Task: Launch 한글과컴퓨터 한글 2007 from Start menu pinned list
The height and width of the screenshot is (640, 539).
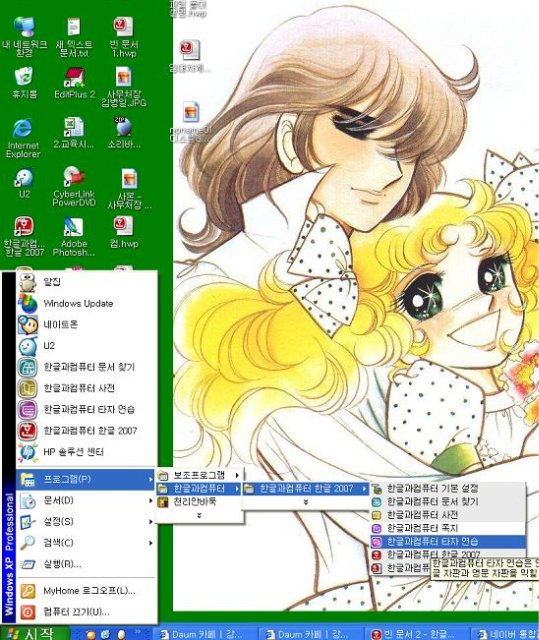Action: [x=87, y=431]
